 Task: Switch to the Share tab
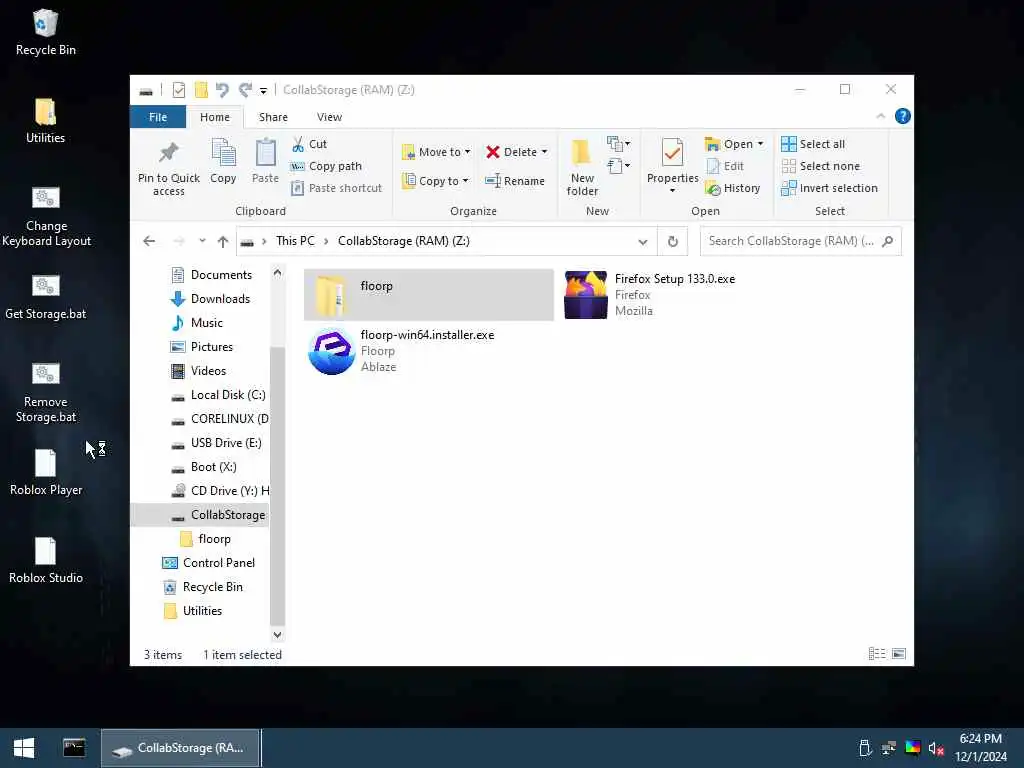click(x=273, y=117)
